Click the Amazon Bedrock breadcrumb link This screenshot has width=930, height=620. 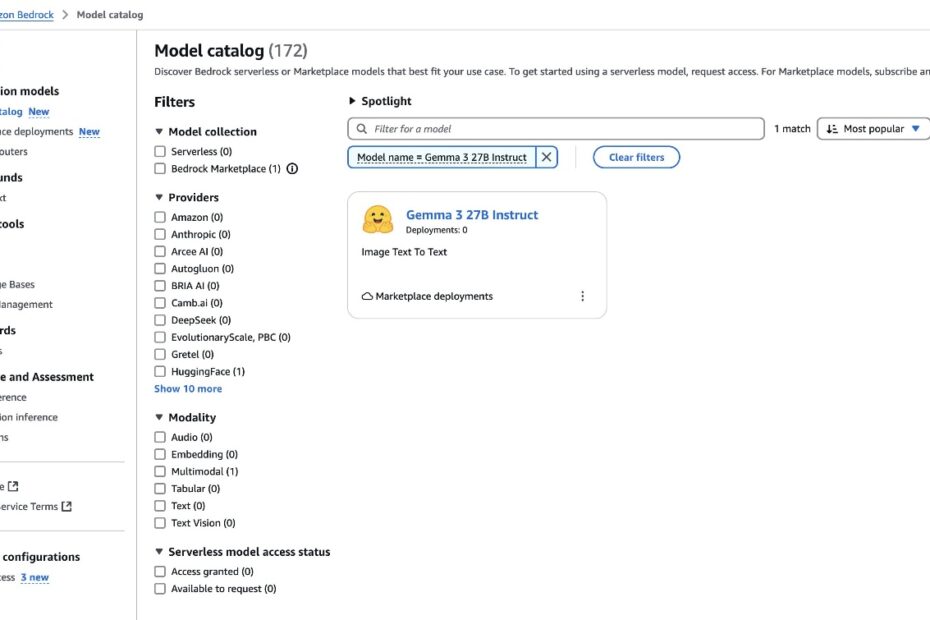(x=26, y=14)
